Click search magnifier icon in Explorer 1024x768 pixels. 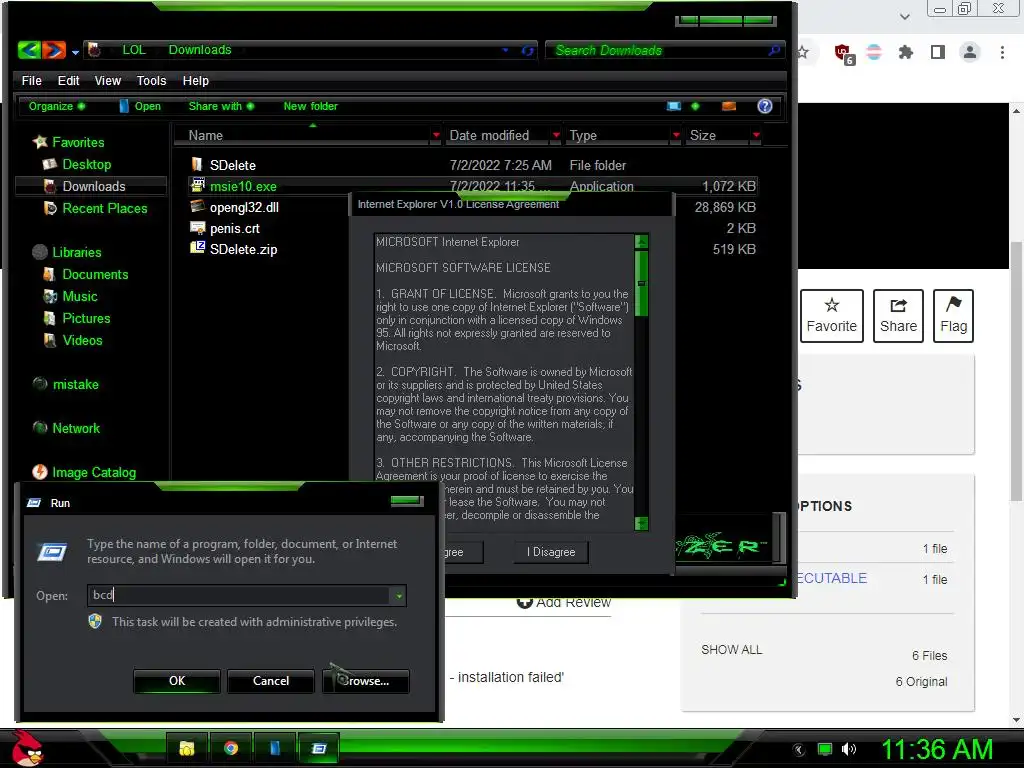pos(774,50)
